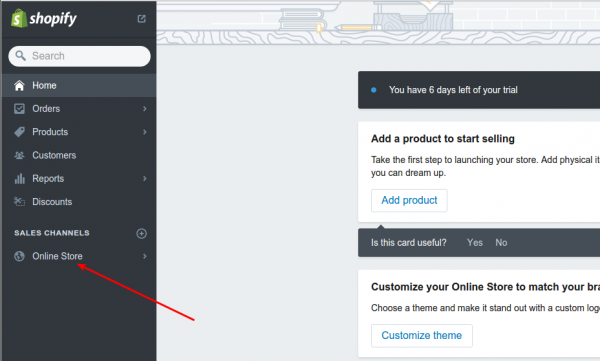
Task: Answer No to card useful question
Action: 501,243
